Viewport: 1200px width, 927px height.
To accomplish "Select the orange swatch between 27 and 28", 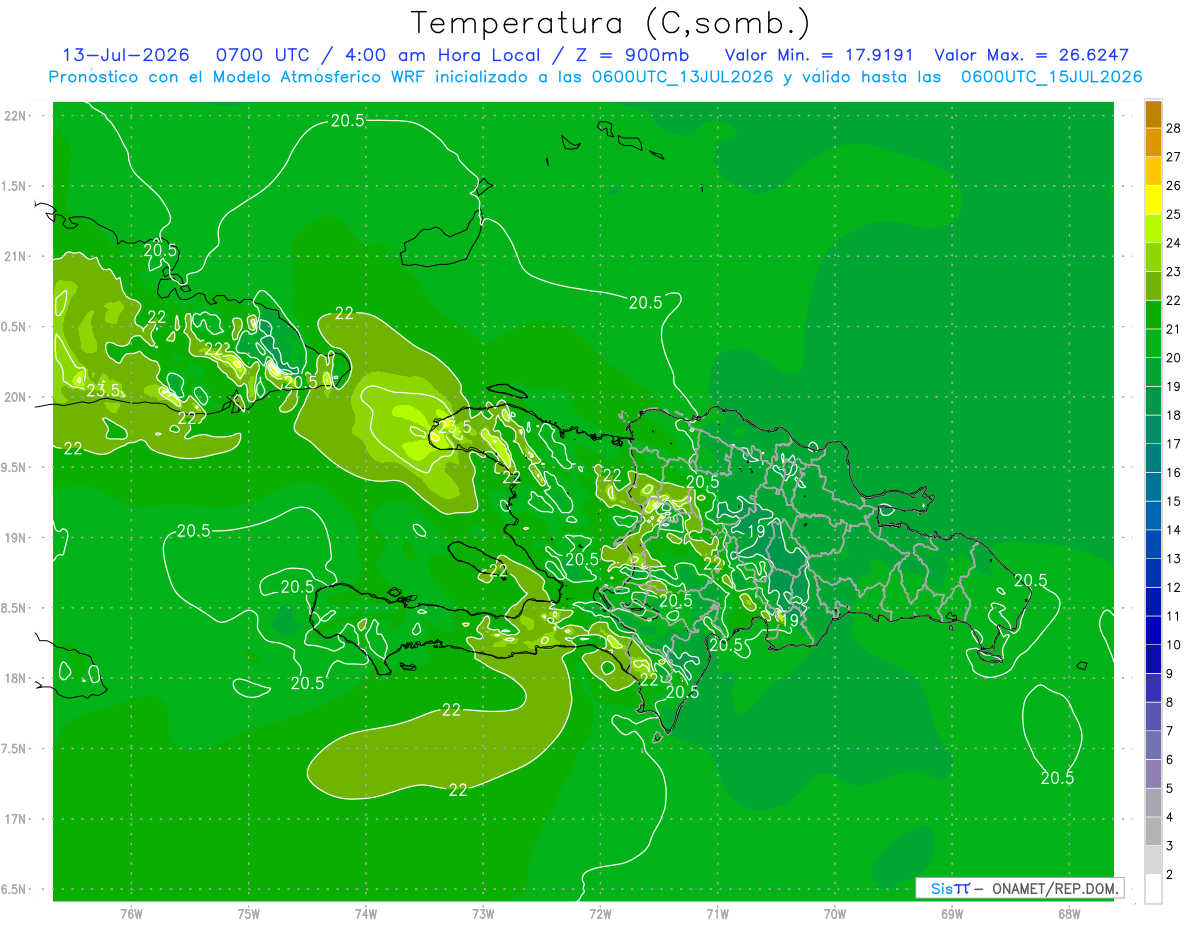I will [1153, 142].
